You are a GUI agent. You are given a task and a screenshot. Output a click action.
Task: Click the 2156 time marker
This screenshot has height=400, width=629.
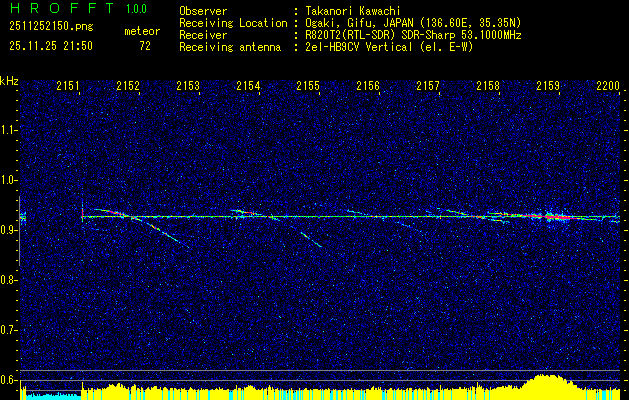point(368,87)
